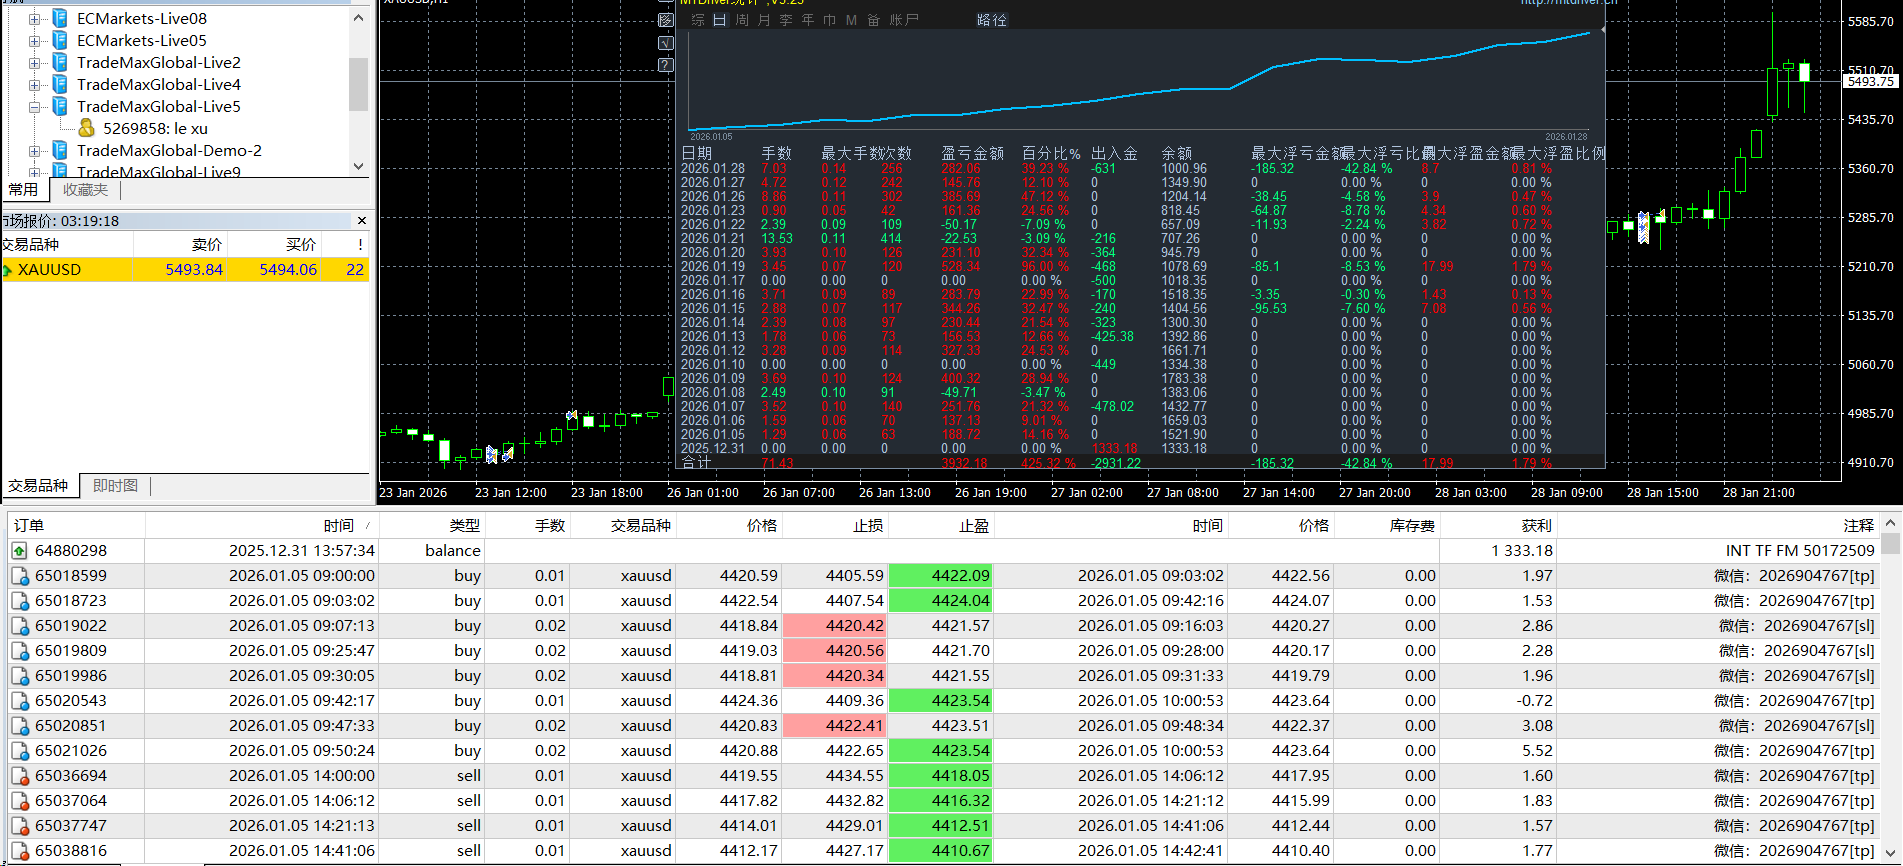
Task: Expand the ECMarkets-Live05 server node
Action: 34,40
